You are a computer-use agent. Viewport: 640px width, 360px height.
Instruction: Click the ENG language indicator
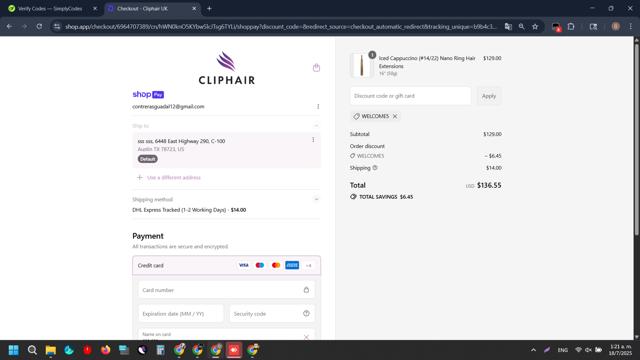[562, 350]
